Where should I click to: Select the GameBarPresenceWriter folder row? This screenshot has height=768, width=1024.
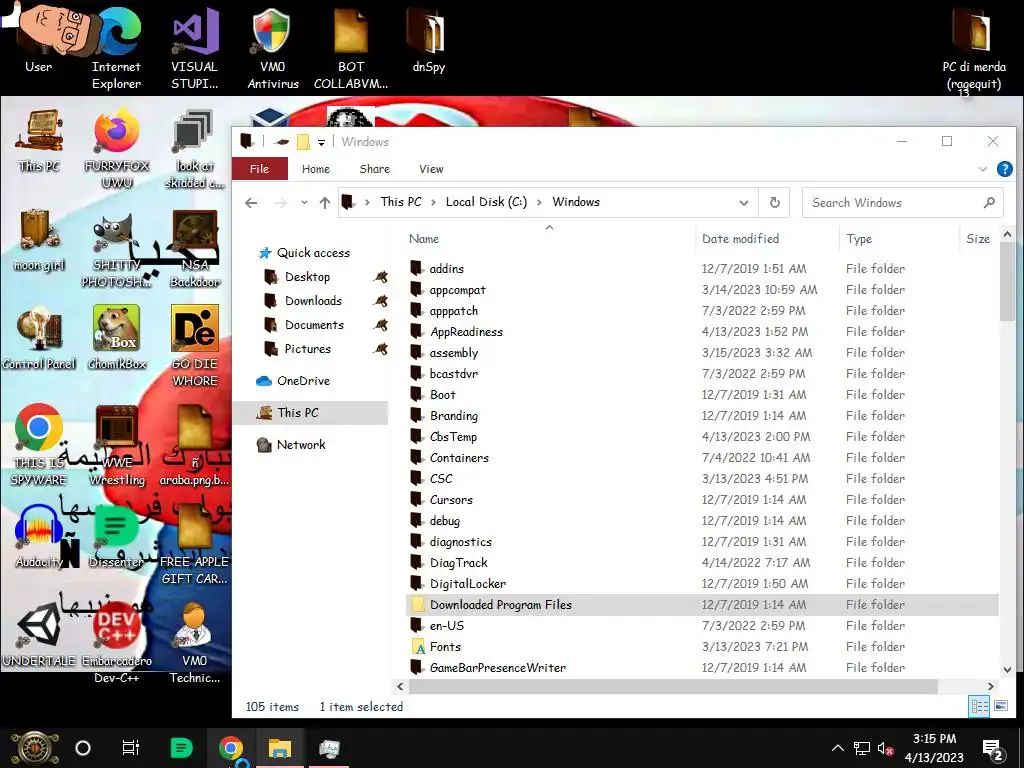(x=702, y=667)
